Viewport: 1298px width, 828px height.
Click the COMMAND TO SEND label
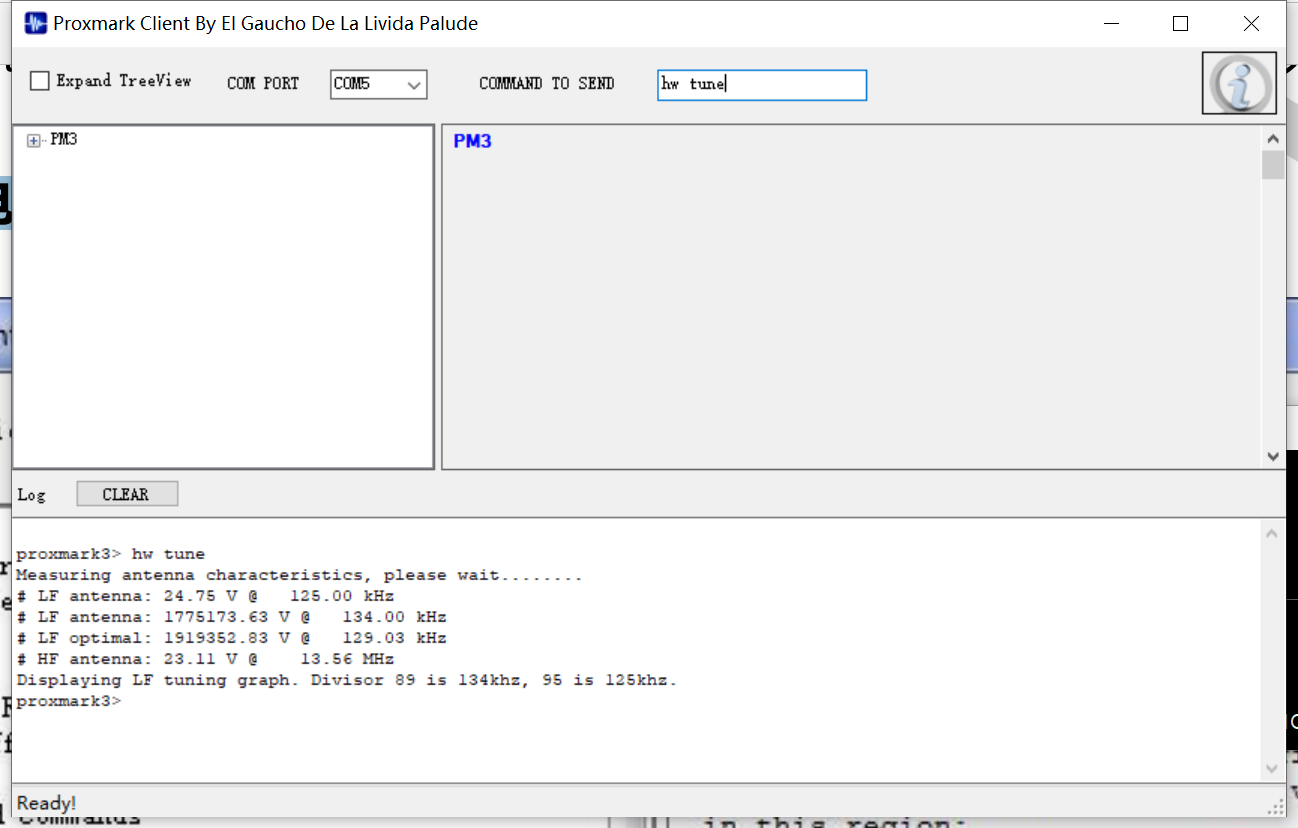[547, 84]
